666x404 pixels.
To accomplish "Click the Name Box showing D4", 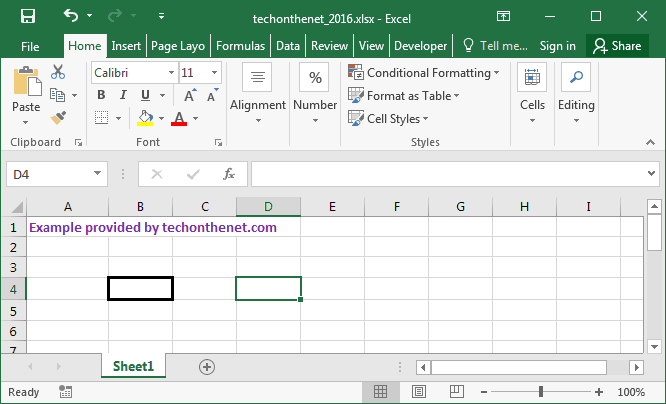I will click(x=49, y=174).
